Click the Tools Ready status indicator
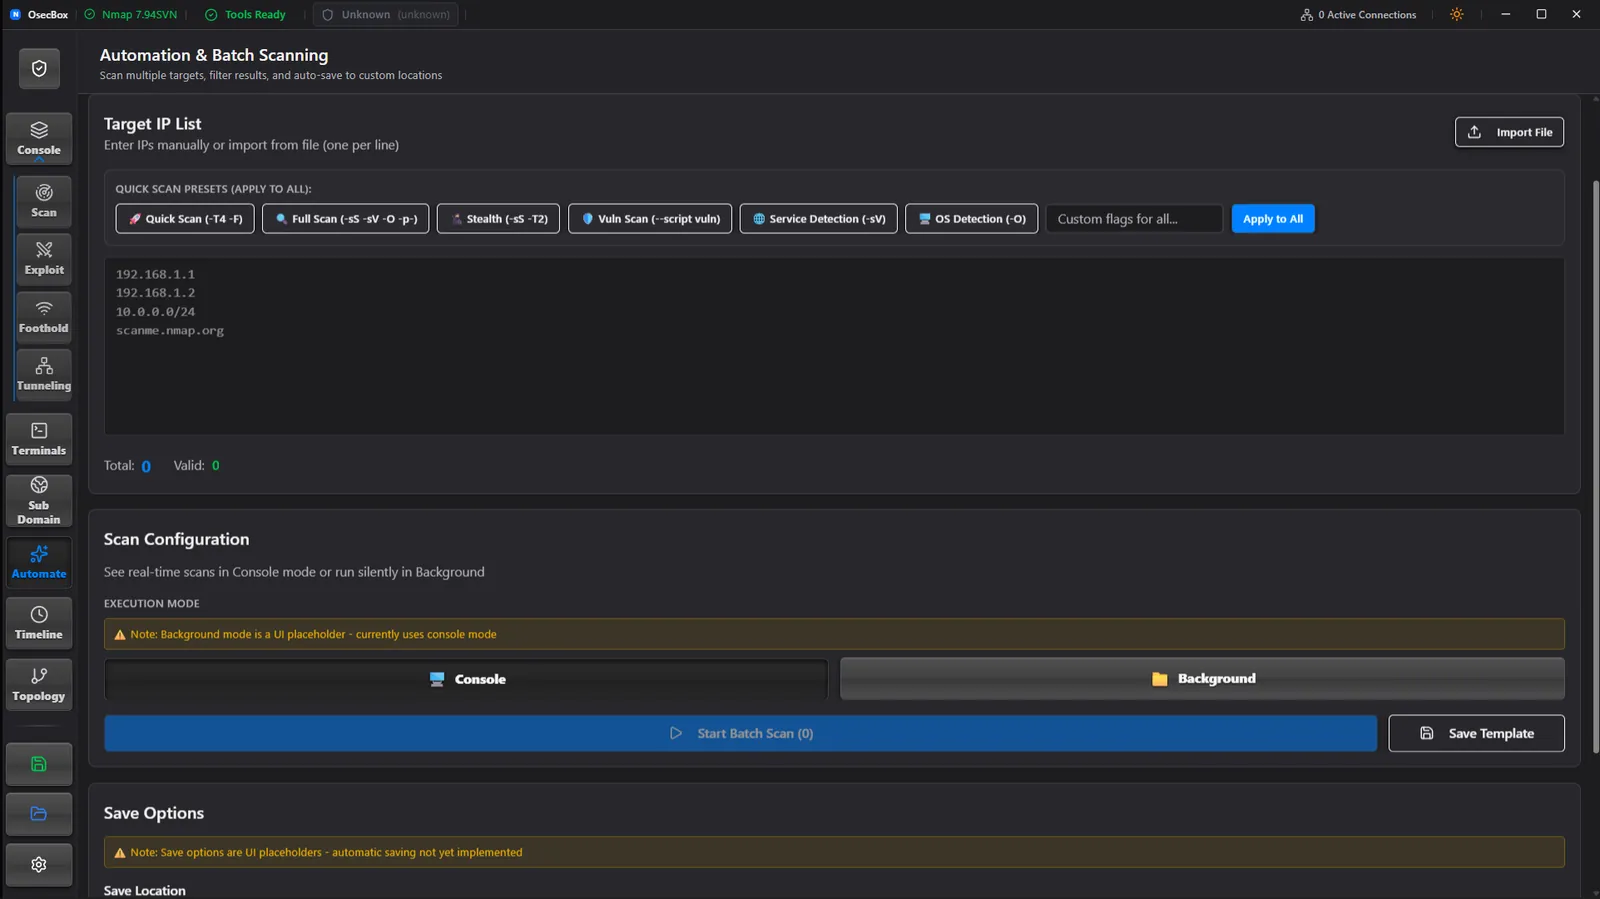Viewport: 1600px width, 899px height. coord(245,15)
